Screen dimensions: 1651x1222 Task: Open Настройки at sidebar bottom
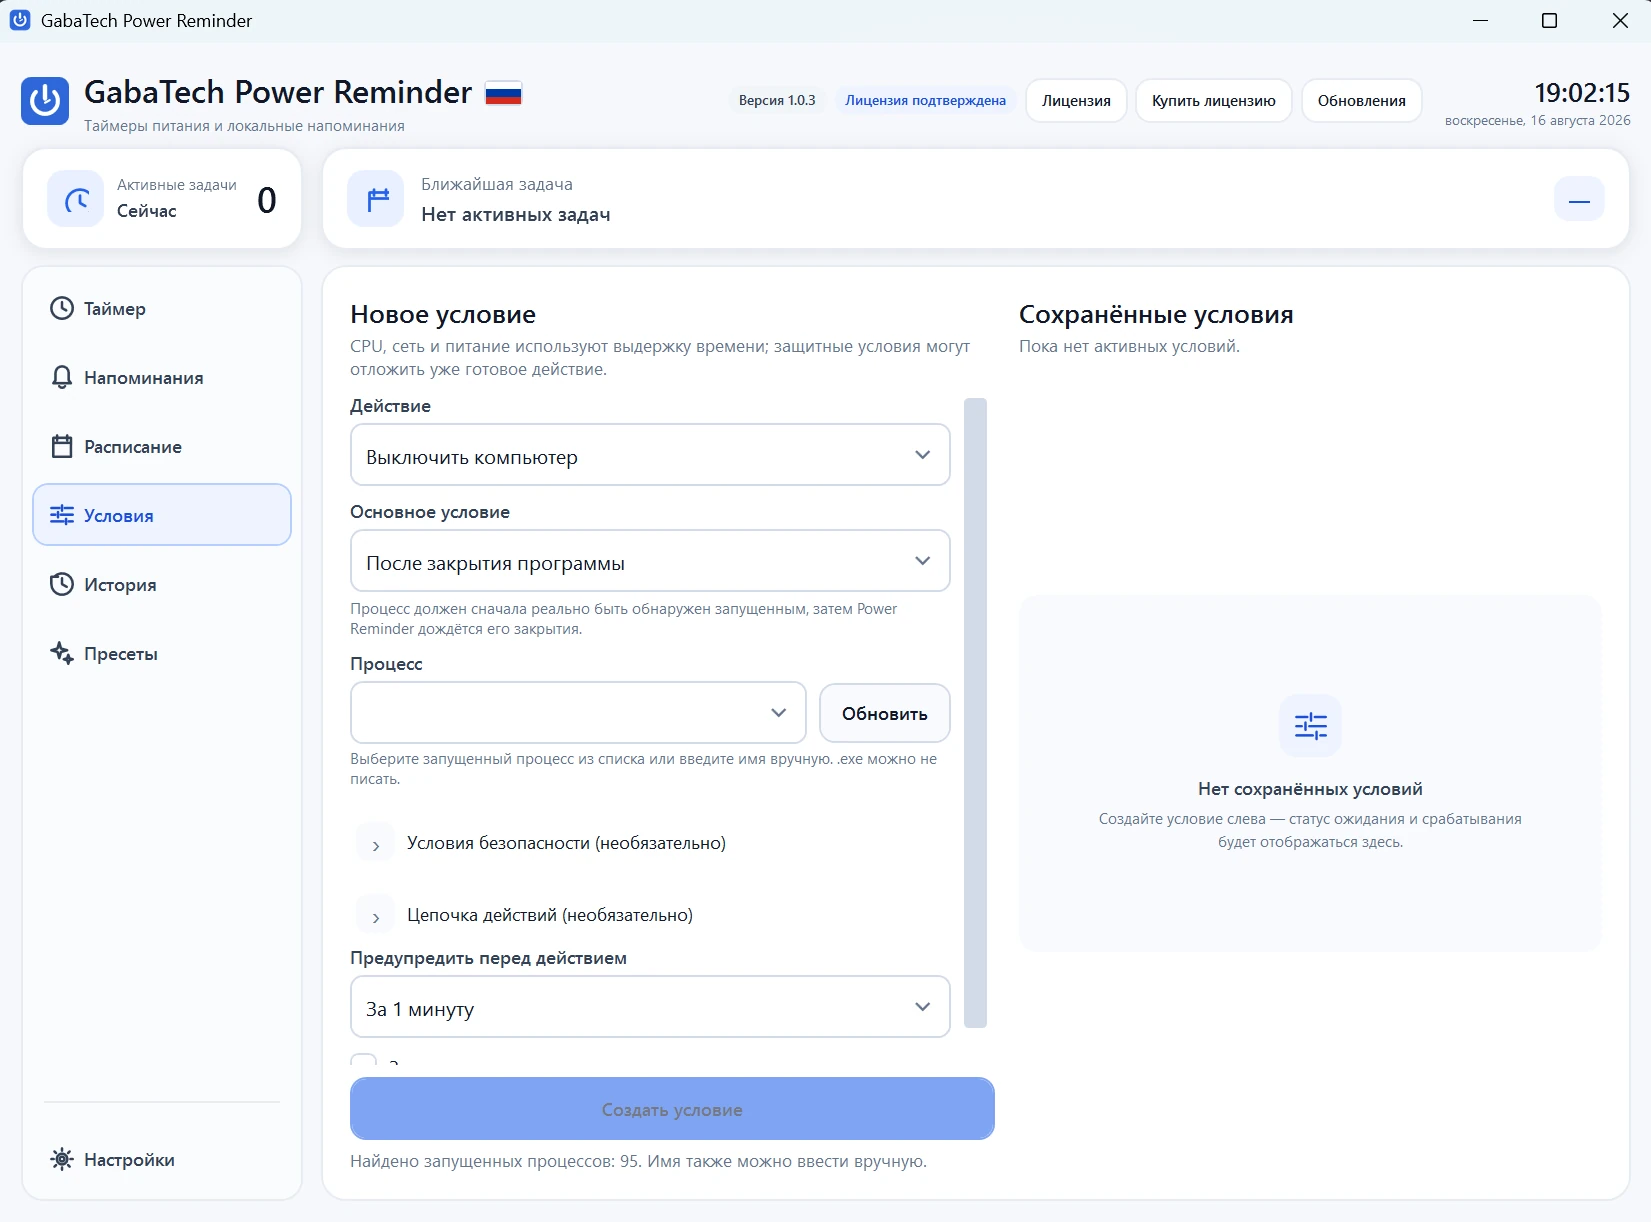pyautogui.click(x=162, y=1160)
